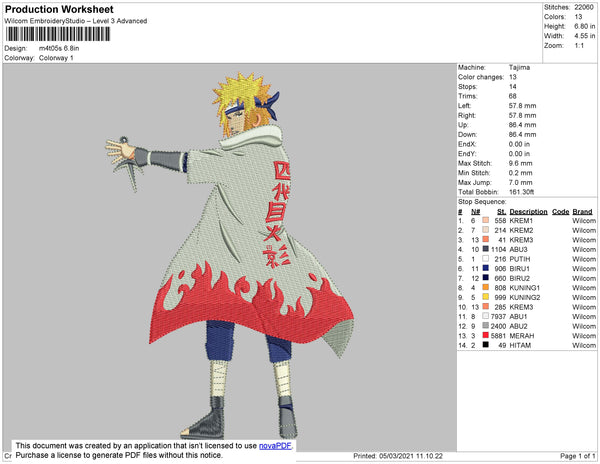Click the Production Worksheet title

tap(59, 9)
